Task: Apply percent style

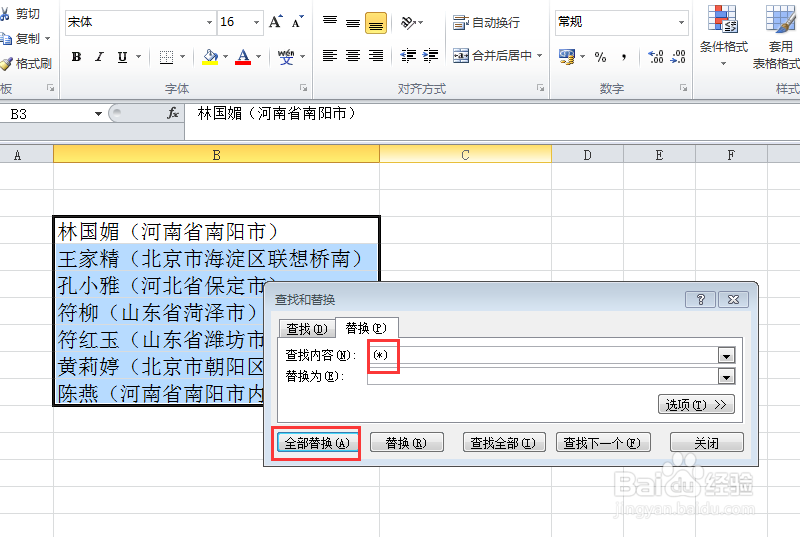Action: (601, 57)
